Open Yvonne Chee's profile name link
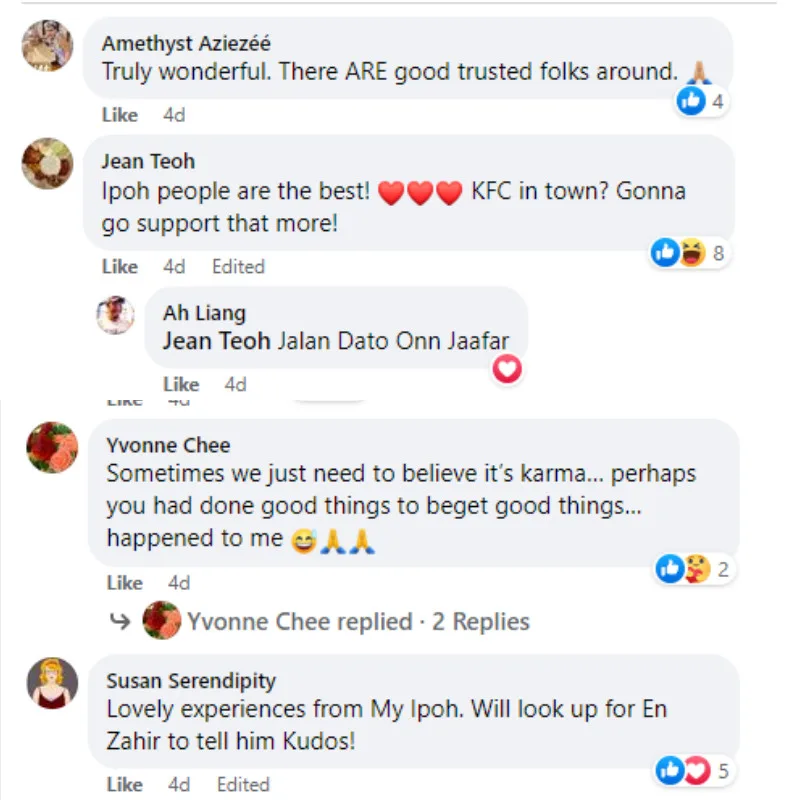800x800 pixels. (168, 445)
